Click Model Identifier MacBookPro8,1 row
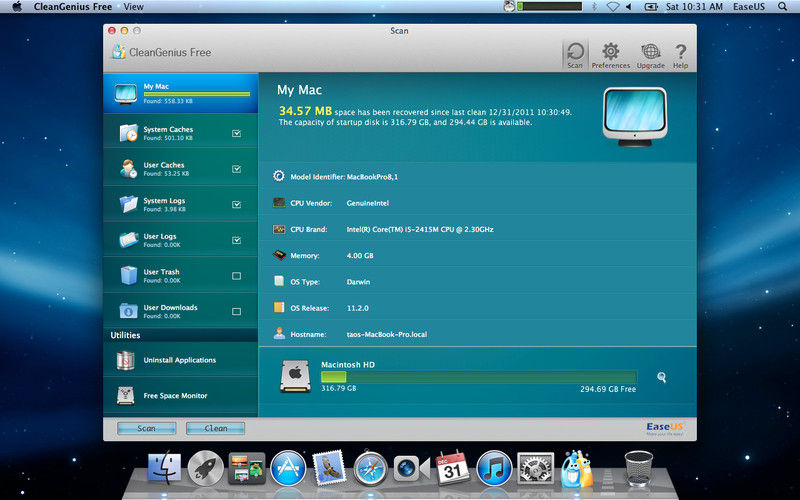Viewport: 800px width, 500px height. [x=478, y=177]
